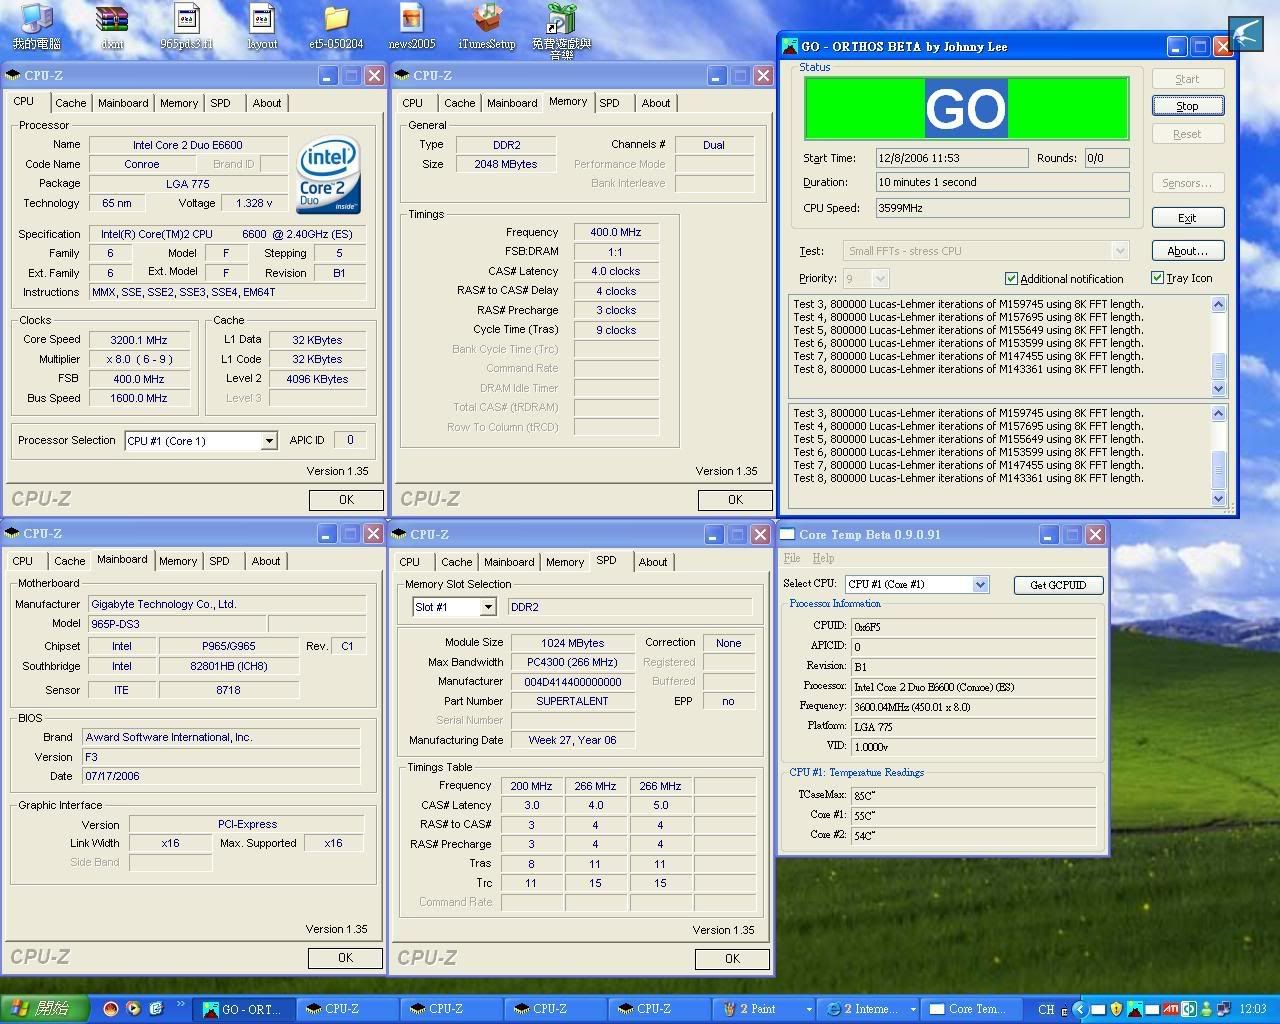This screenshot has height=1024, width=1280.
Task: Open the Slot #1 dropdown in SPD window
Action: pos(487,607)
